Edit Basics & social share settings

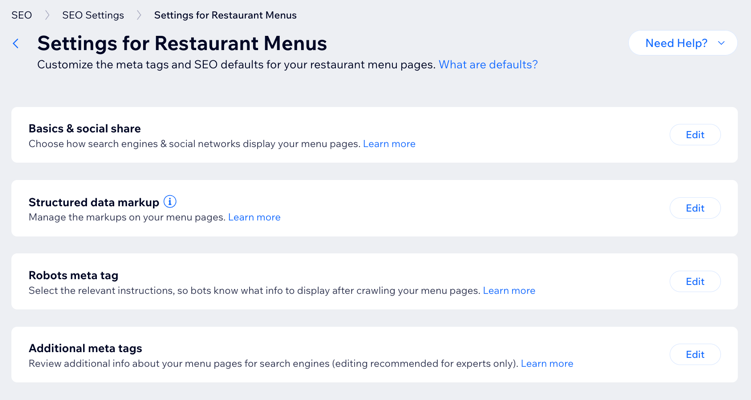coord(695,135)
